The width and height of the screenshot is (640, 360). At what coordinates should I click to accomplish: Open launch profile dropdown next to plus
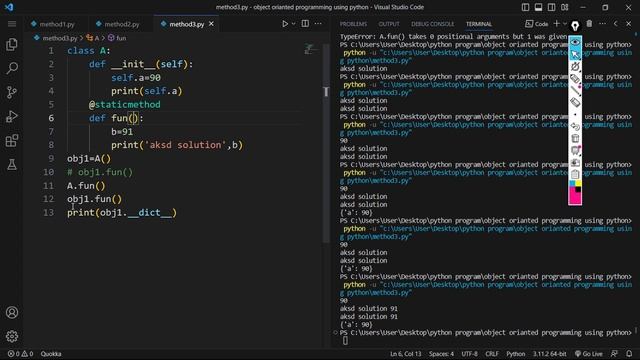pos(565,24)
